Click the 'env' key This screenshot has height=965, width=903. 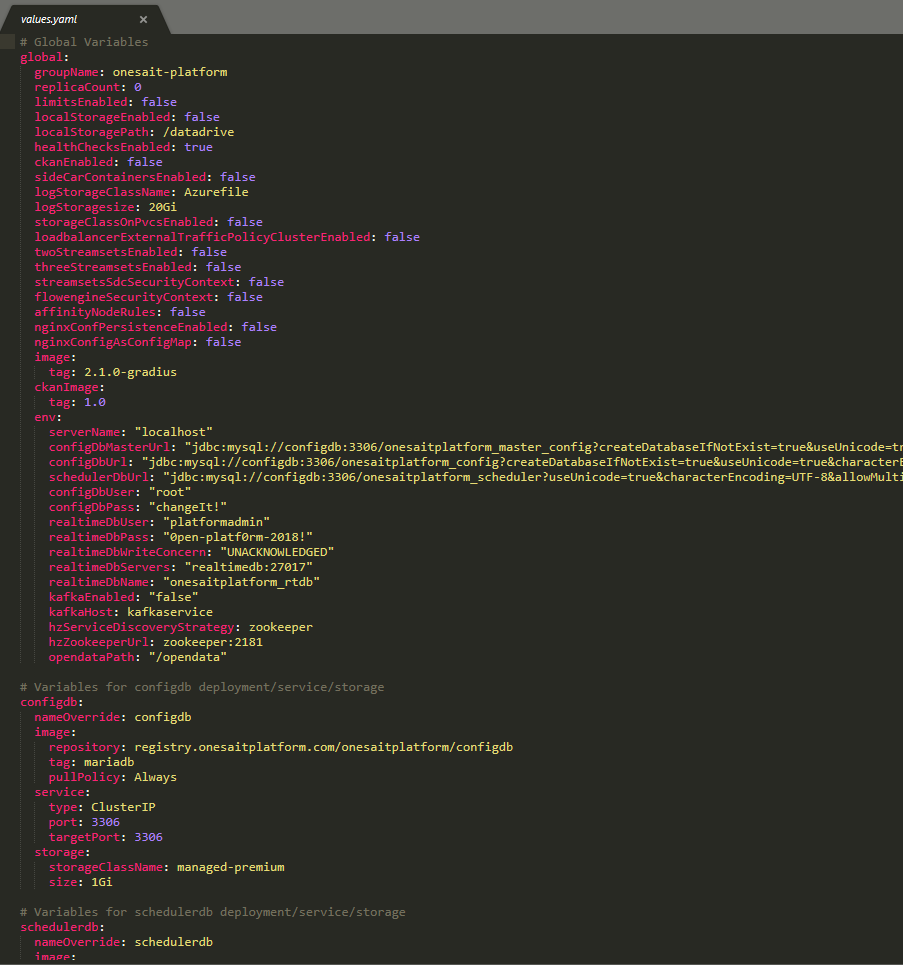pos(45,417)
